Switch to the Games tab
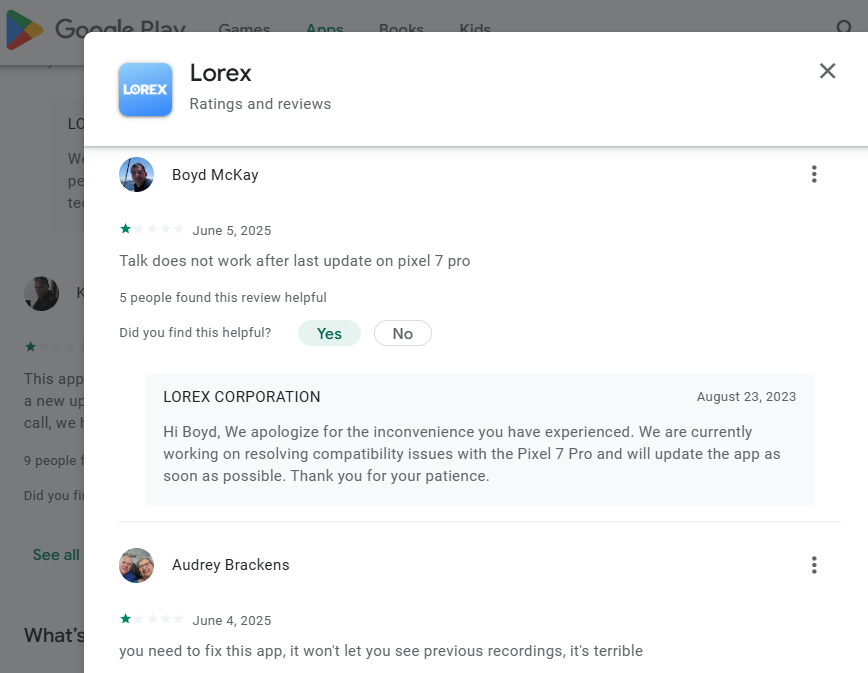The width and height of the screenshot is (868, 673). point(244,29)
